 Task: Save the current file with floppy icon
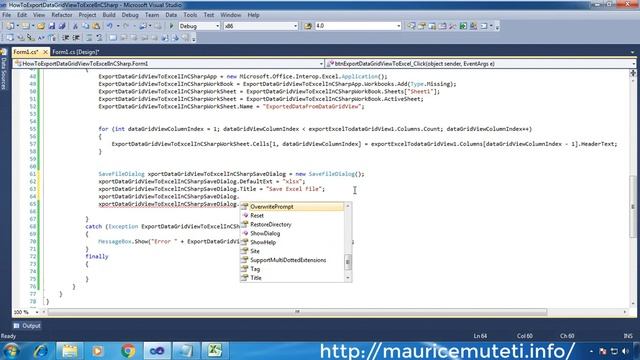(51, 26)
